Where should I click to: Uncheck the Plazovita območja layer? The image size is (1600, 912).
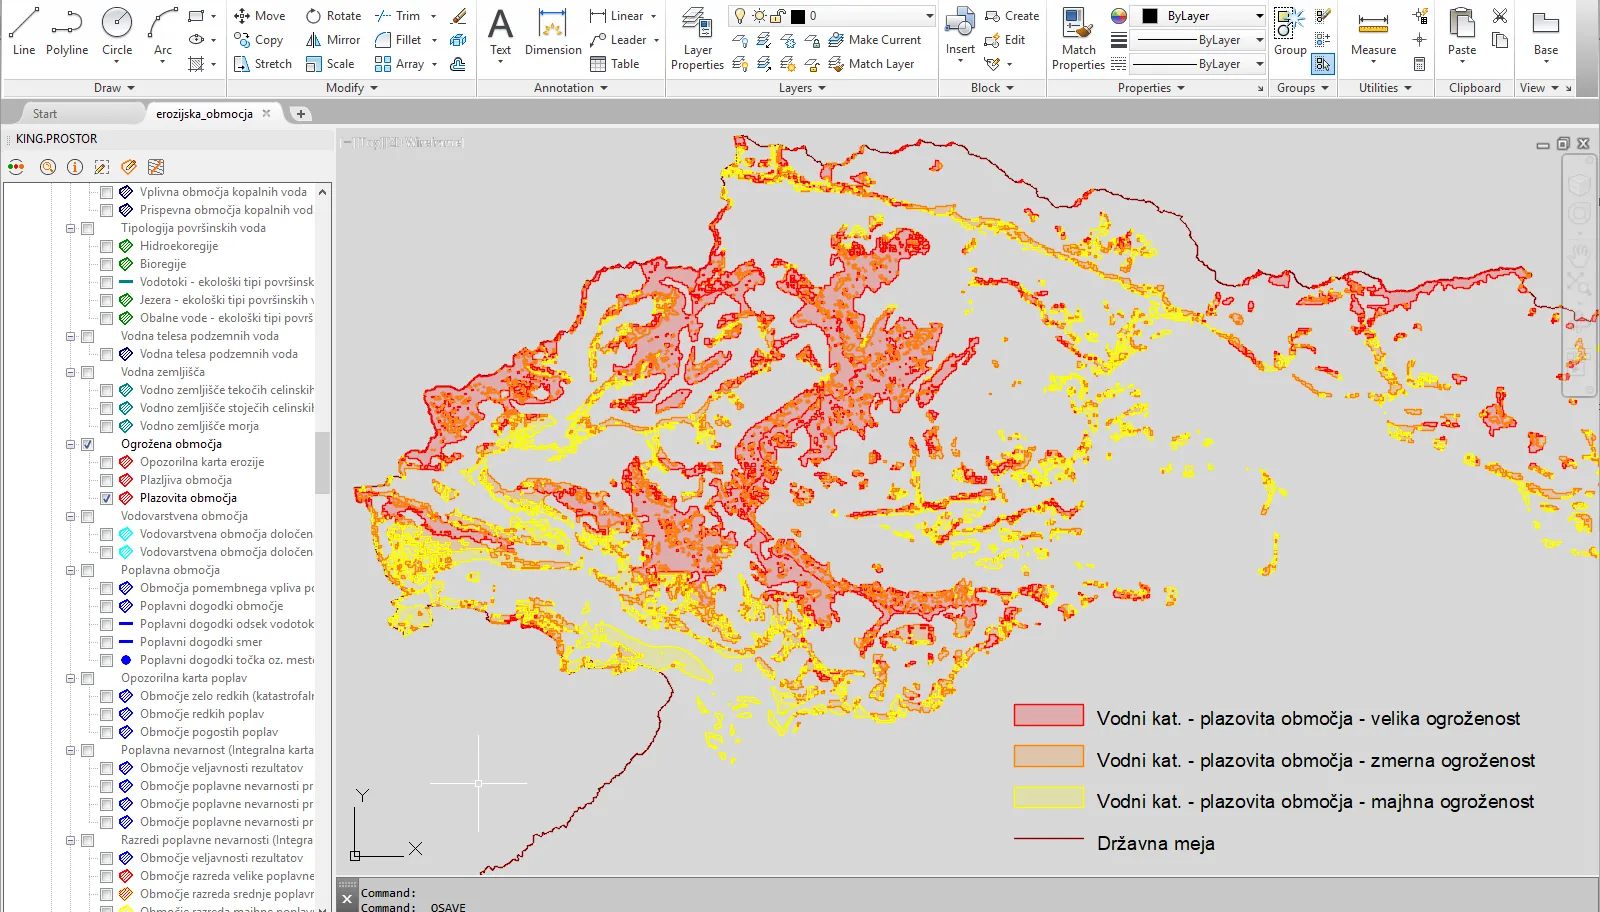(x=106, y=498)
